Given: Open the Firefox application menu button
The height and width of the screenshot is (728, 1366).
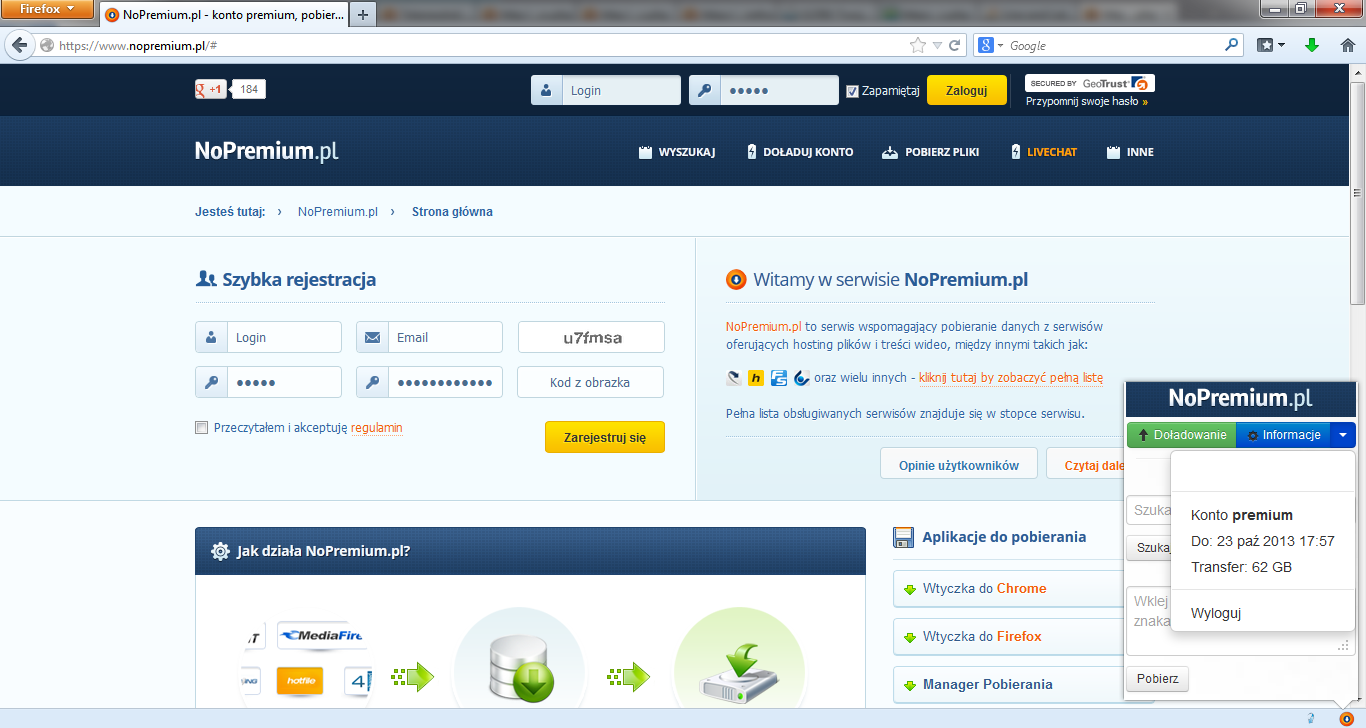Looking at the screenshot, I should 48,10.
